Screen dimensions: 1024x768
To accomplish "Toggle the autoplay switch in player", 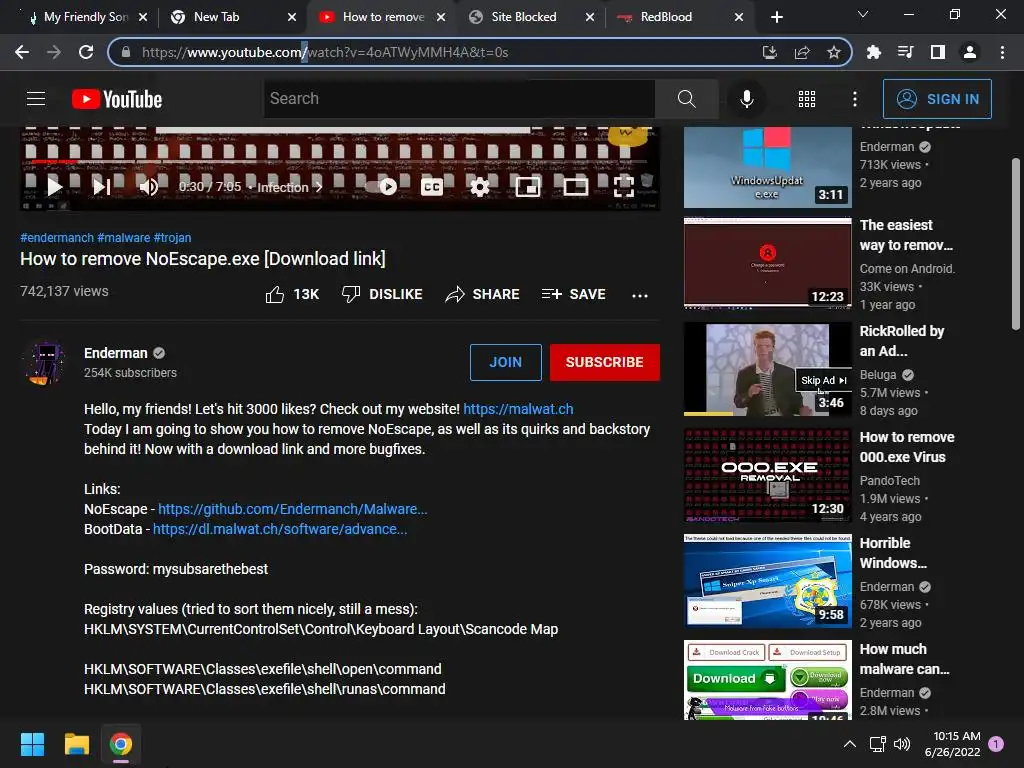I will pos(381,187).
